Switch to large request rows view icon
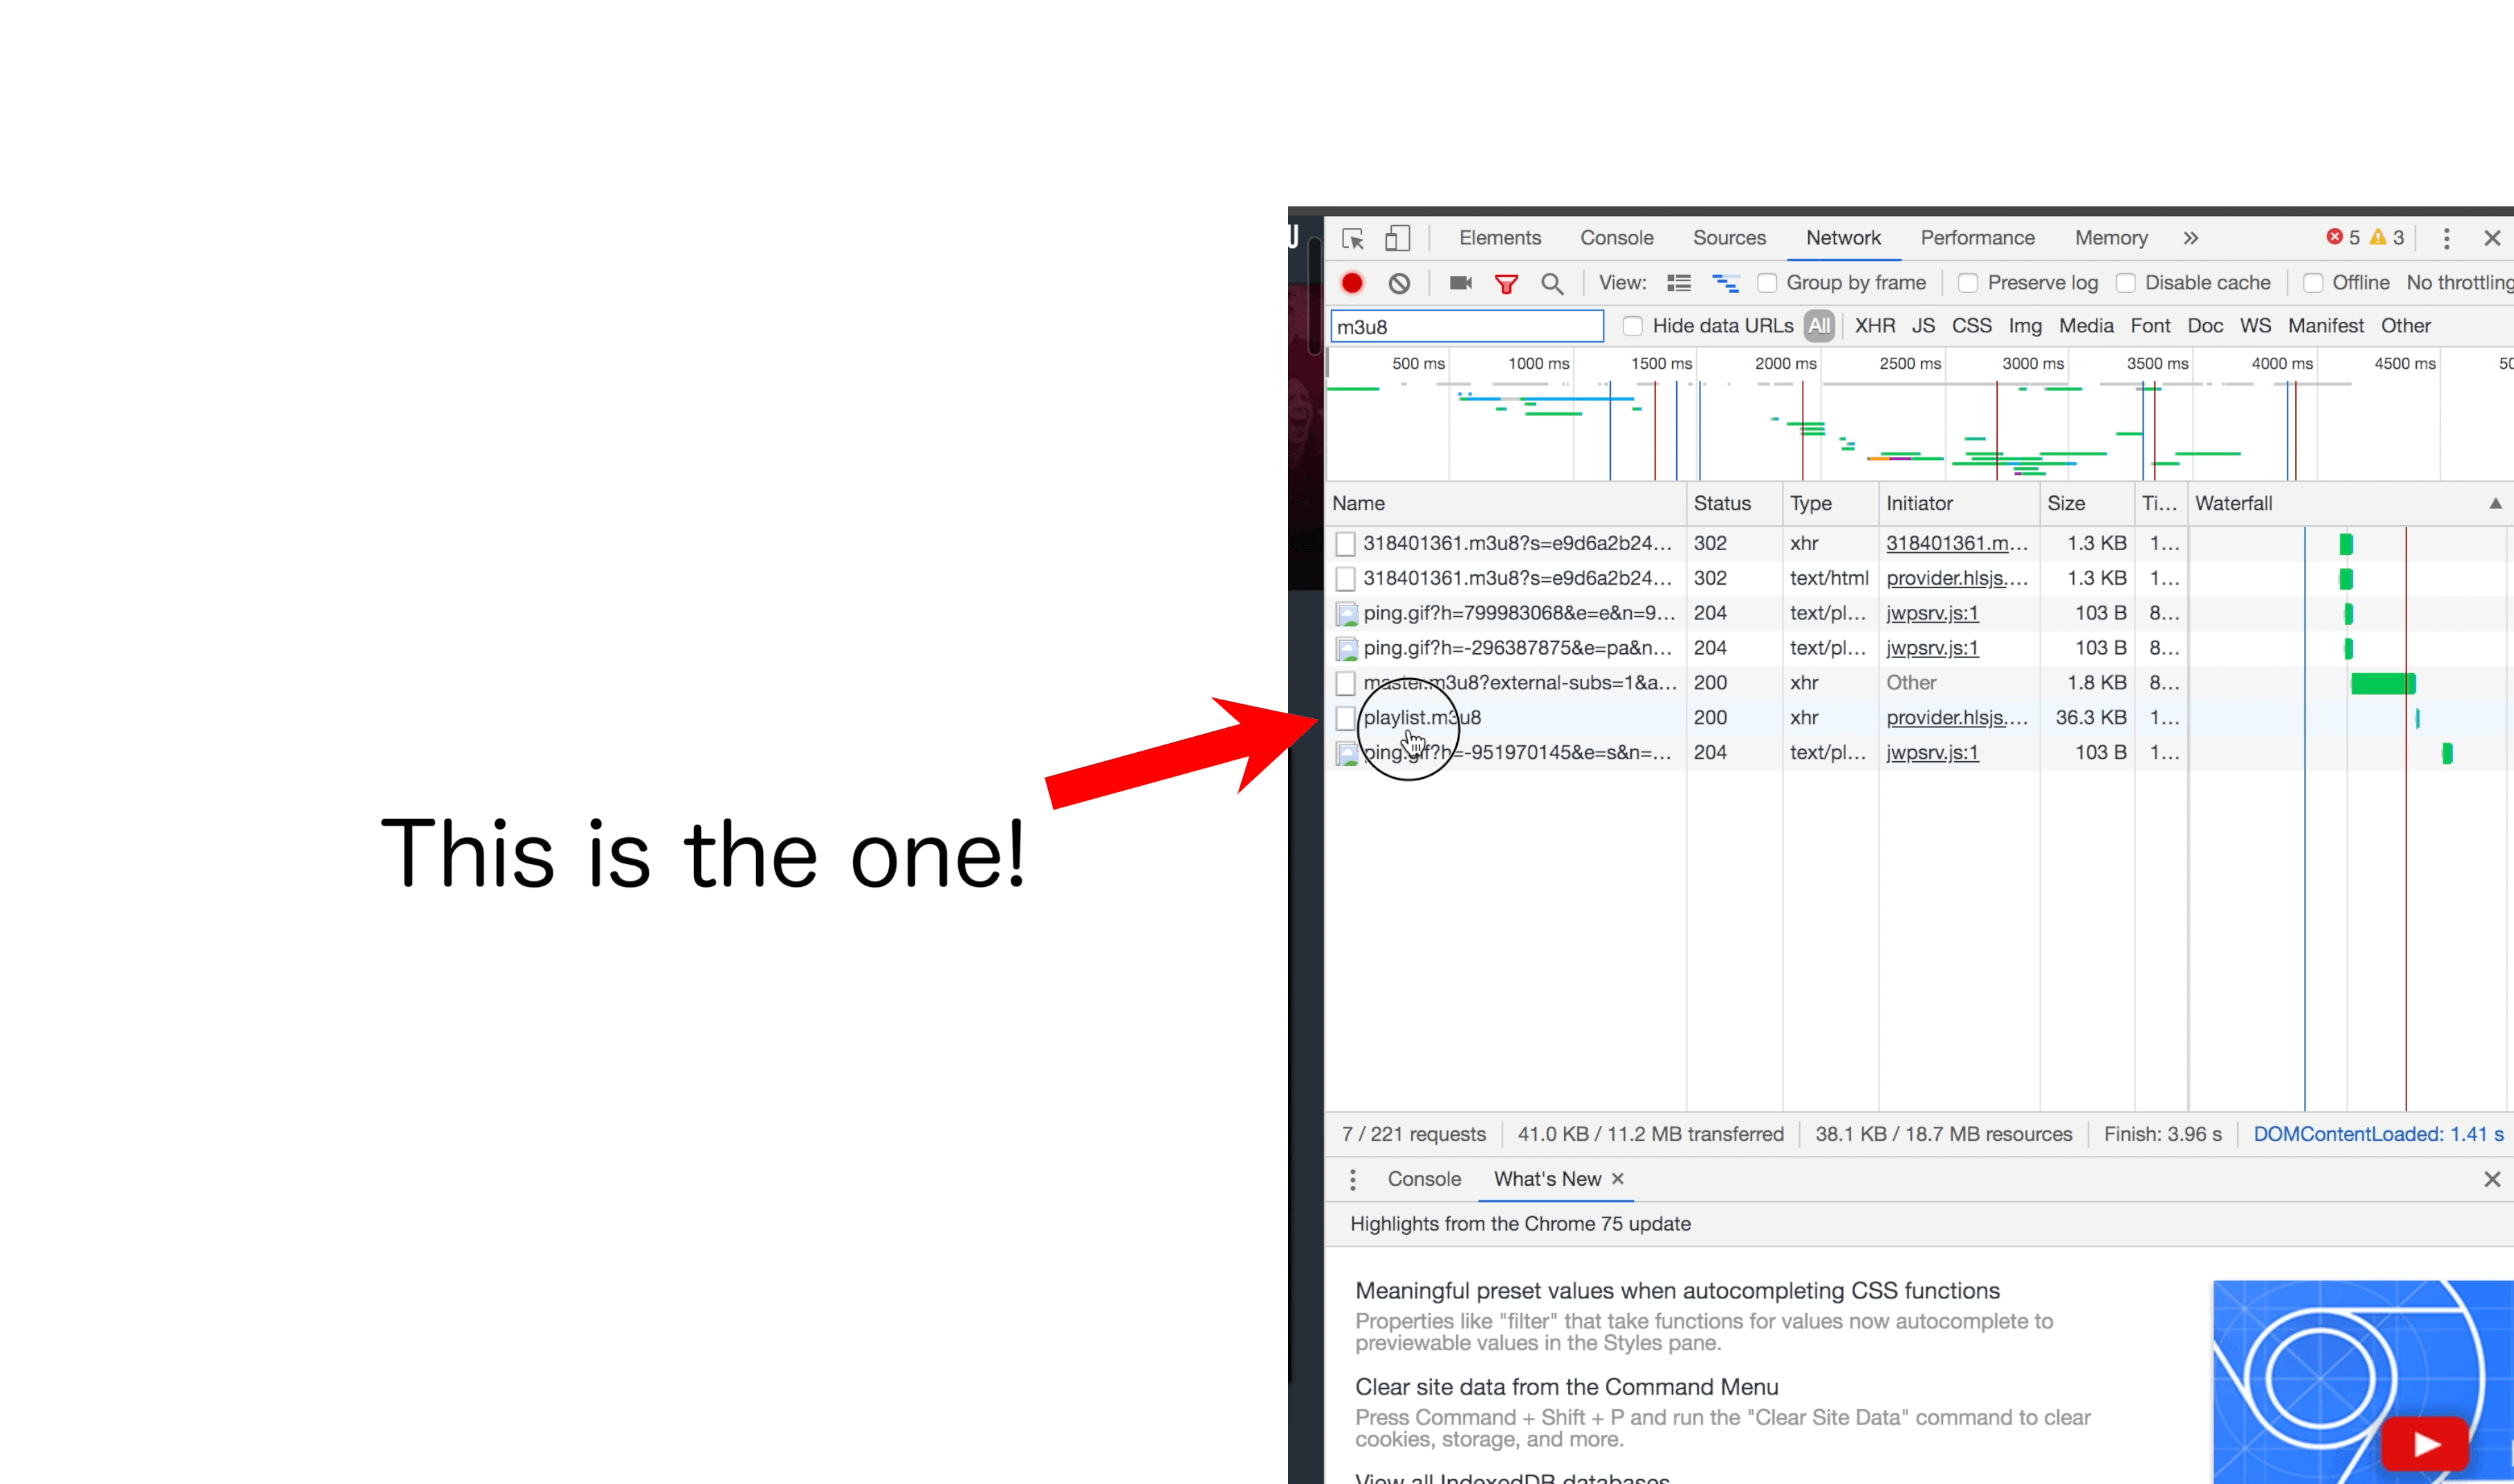 tap(1679, 283)
